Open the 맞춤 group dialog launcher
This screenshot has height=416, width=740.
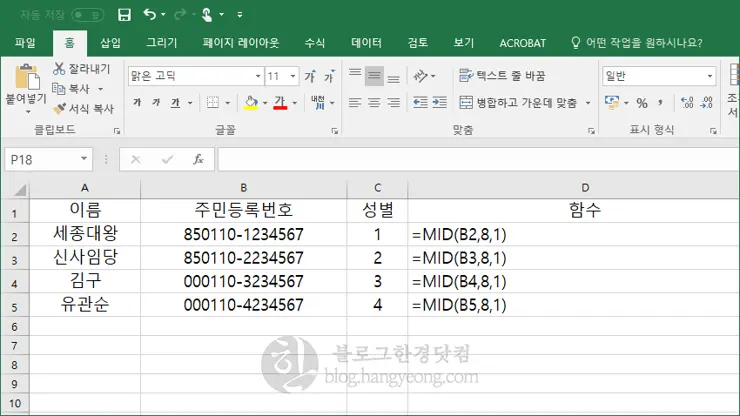[591, 131]
